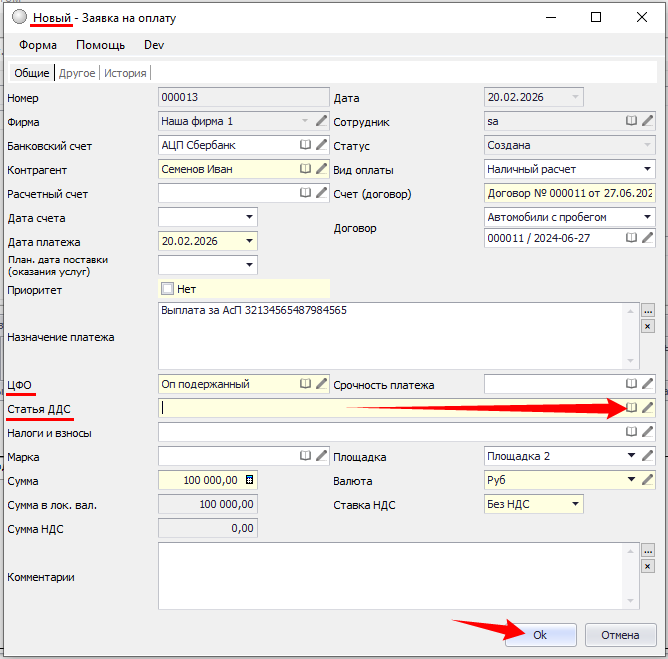
Task: Switch to the История tab
Action: [x=126, y=73]
